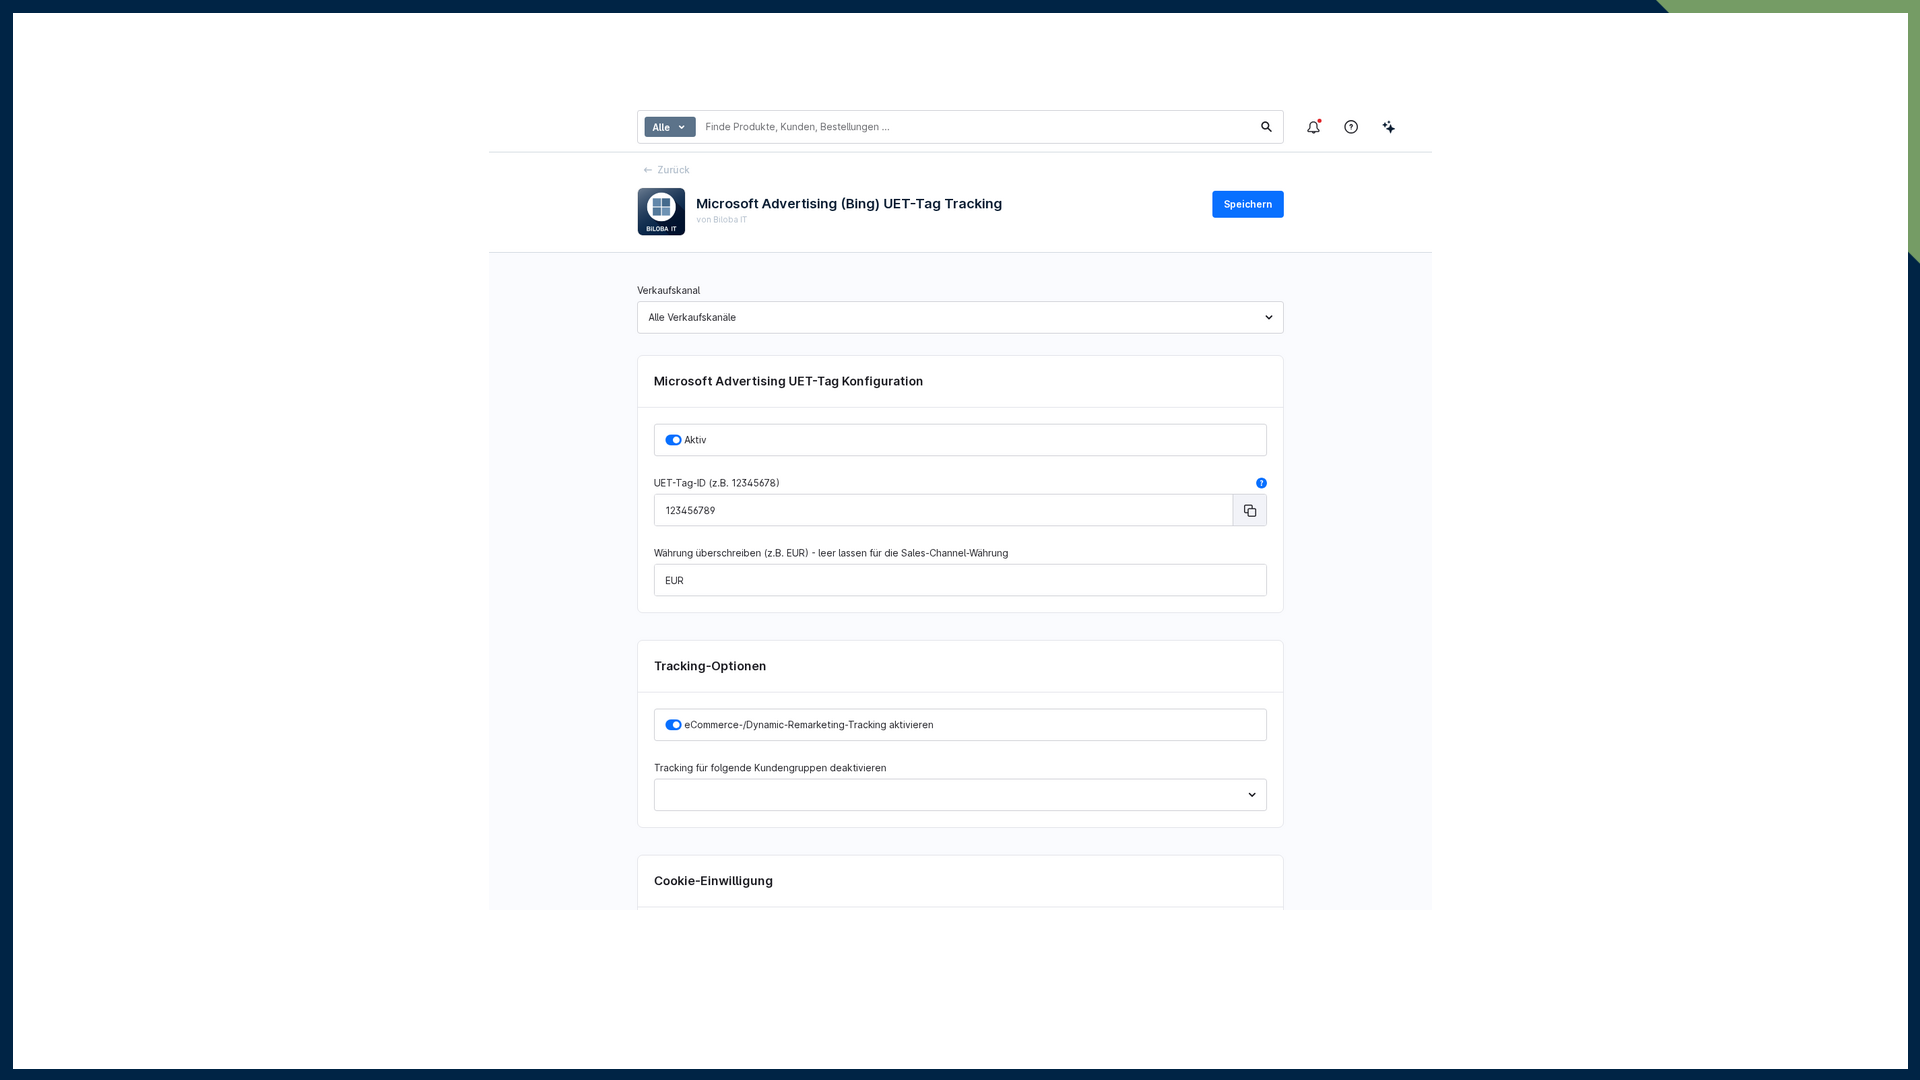This screenshot has width=1920, height=1080.
Task: Click the currency override EUR field
Action: [960, 580]
